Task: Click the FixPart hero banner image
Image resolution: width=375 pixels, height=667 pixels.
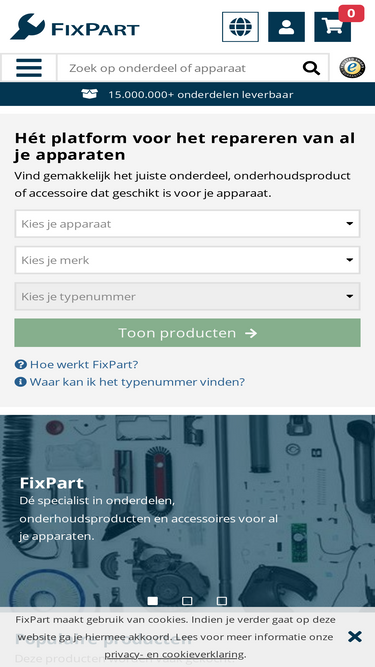Action: 188,511
